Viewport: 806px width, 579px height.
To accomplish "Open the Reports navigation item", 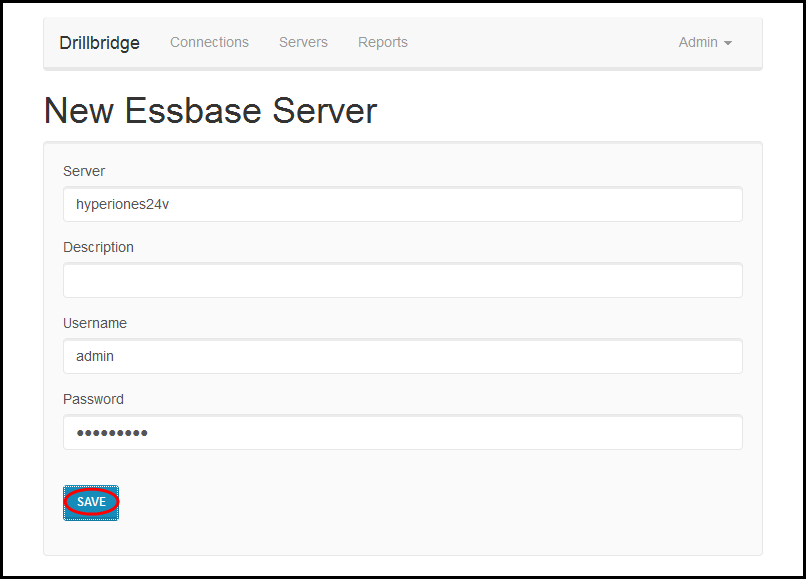I will (383, 42).
